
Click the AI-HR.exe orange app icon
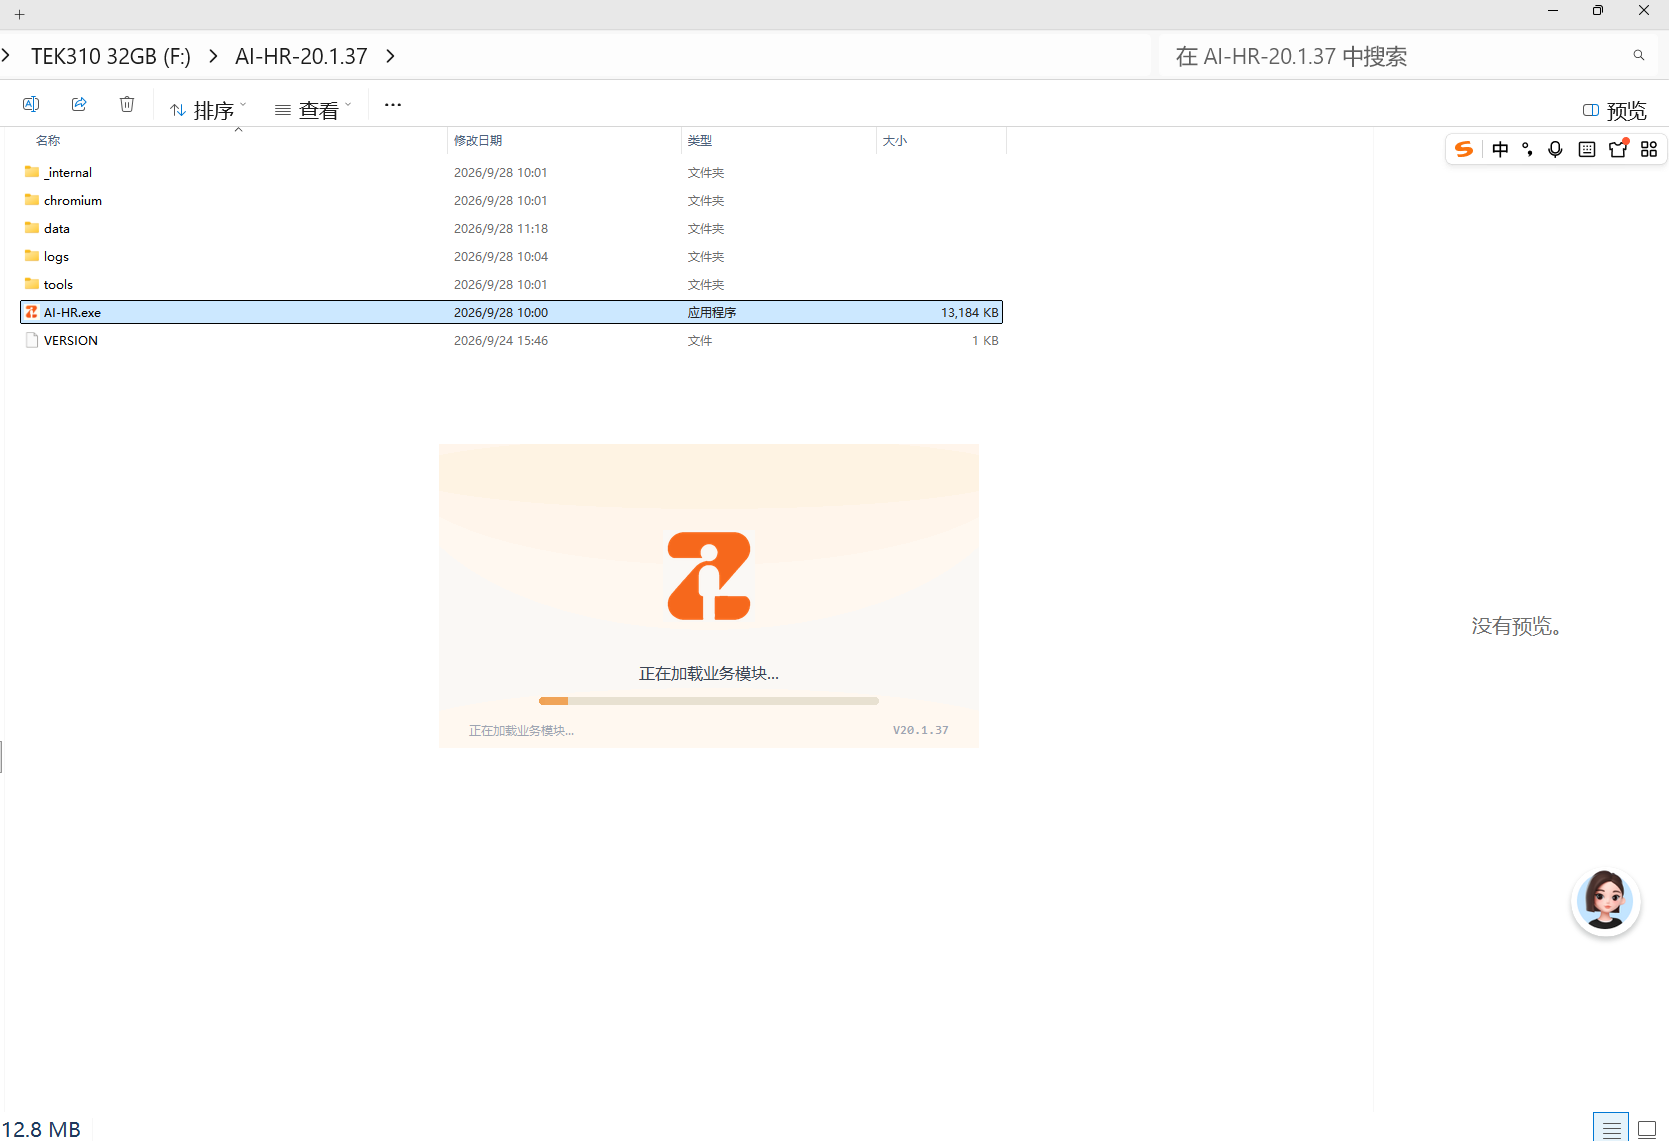click(32, 312)
